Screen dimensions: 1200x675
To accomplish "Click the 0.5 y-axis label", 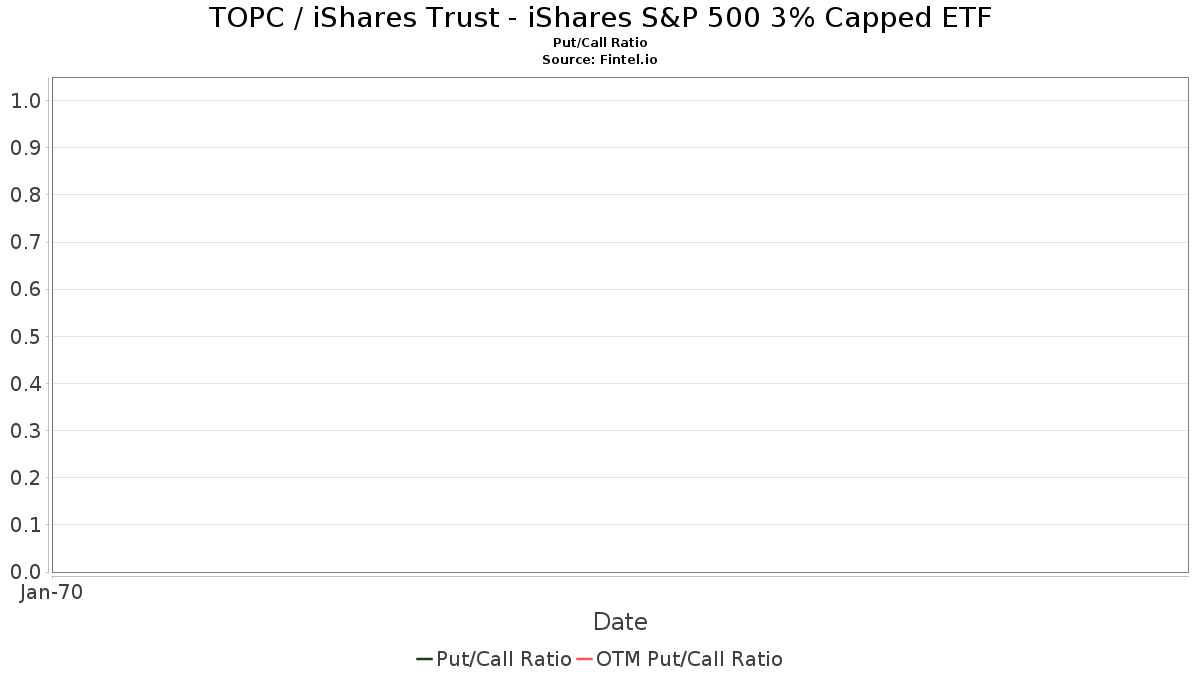I will point(26,336).
